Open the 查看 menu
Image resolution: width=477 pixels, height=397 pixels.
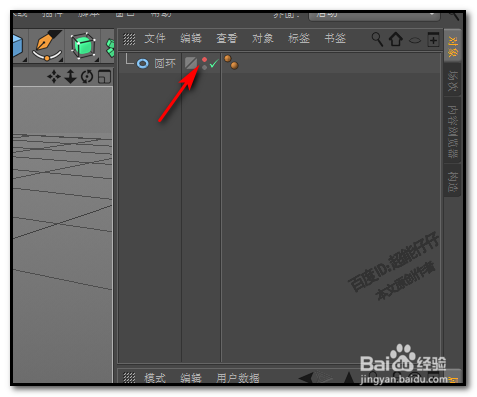[x=227, y=38]
